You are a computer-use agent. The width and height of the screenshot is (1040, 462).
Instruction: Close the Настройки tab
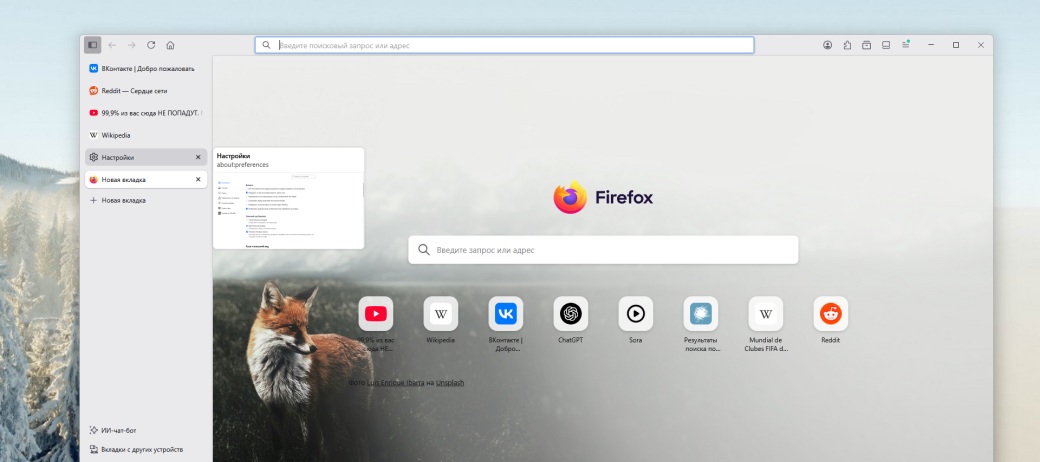(198, 157)
